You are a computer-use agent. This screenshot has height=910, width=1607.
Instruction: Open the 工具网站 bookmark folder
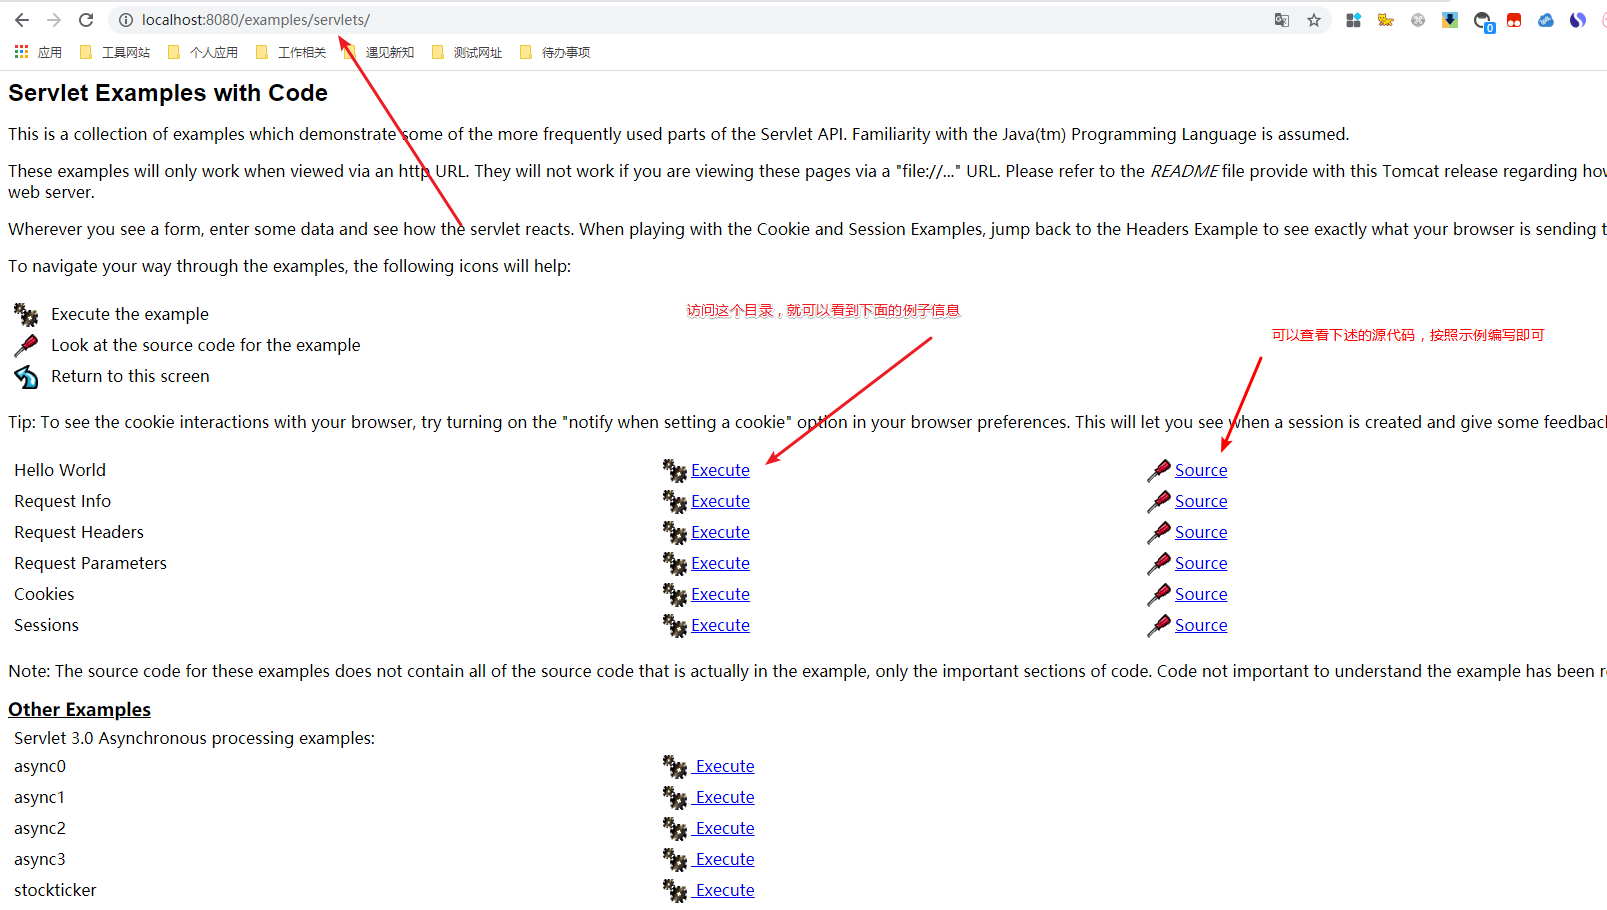pyautogui.click(x=115, y=52)
